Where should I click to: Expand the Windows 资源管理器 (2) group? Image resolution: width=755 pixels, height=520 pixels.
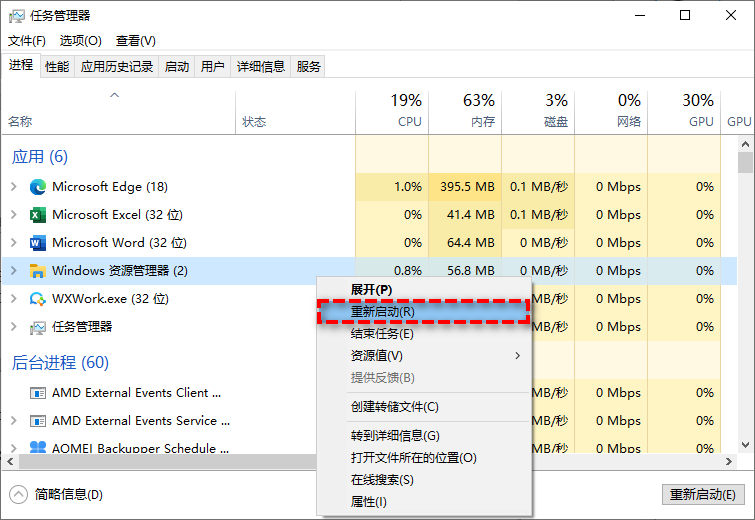point(14,271)
